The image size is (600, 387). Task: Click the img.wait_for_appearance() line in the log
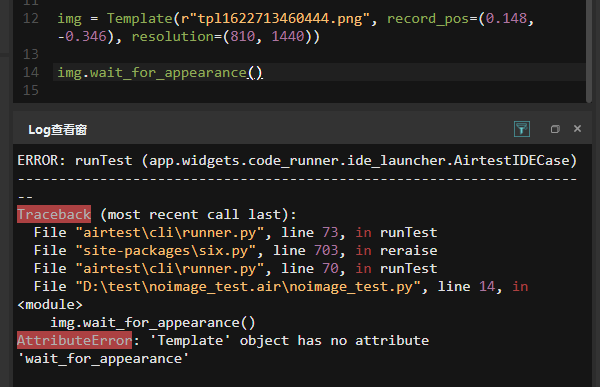pos(153,322)
